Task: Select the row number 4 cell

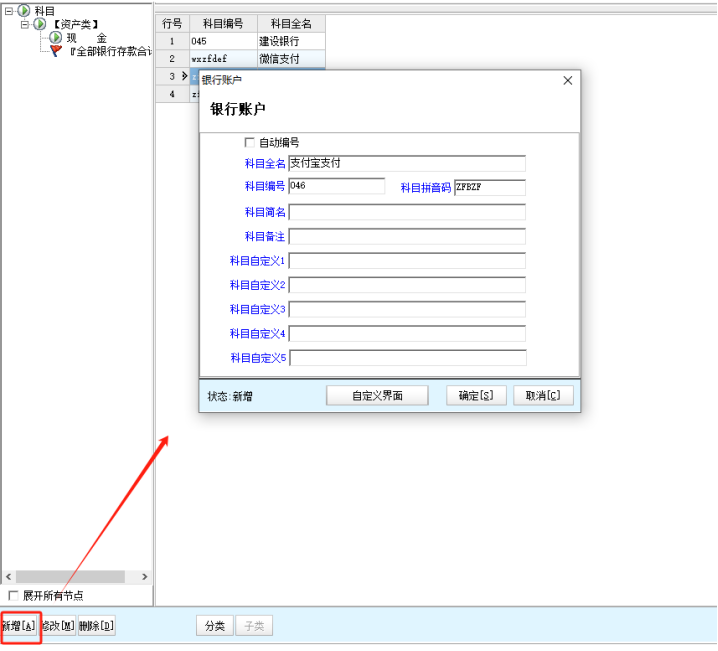Action: click(x=172, y=94)
